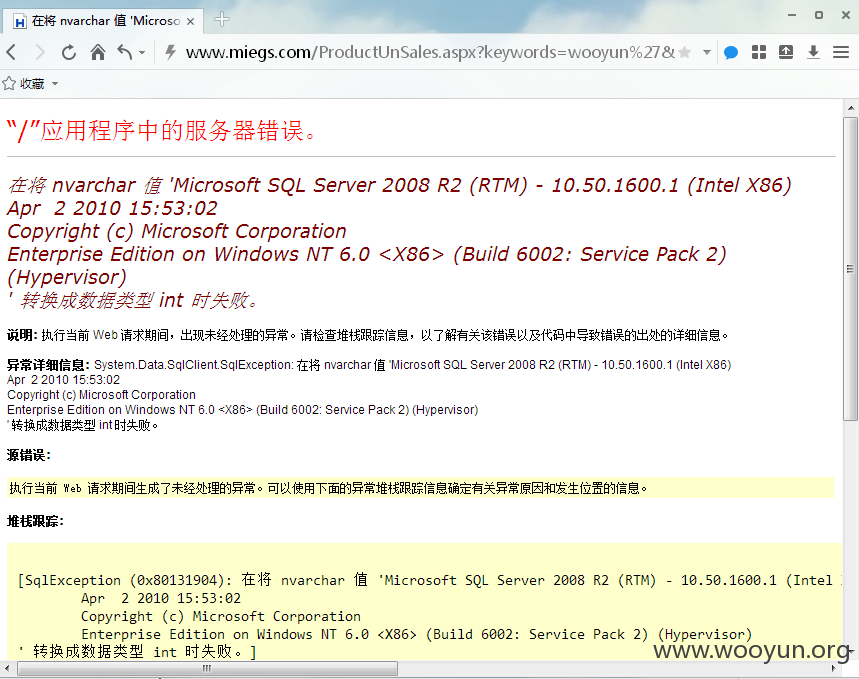Click the horizontal scrollbar thumb
Image resolution: width=859 pixels, height=679 pixels.
[207, 669]
